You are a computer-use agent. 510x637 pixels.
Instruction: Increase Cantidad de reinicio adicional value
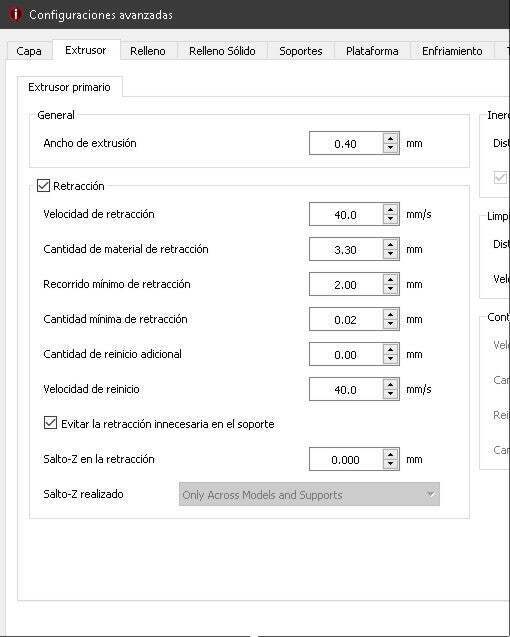click(x=391, y=349)
